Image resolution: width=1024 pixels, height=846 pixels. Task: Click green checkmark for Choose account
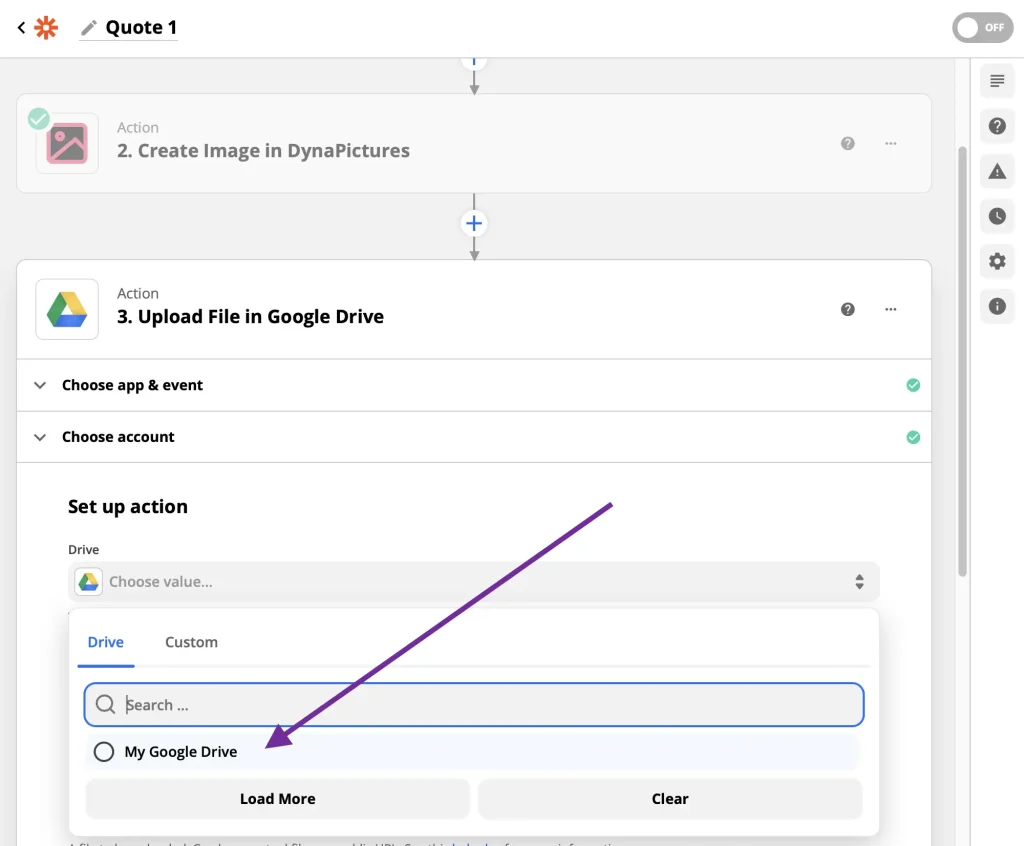913,437
